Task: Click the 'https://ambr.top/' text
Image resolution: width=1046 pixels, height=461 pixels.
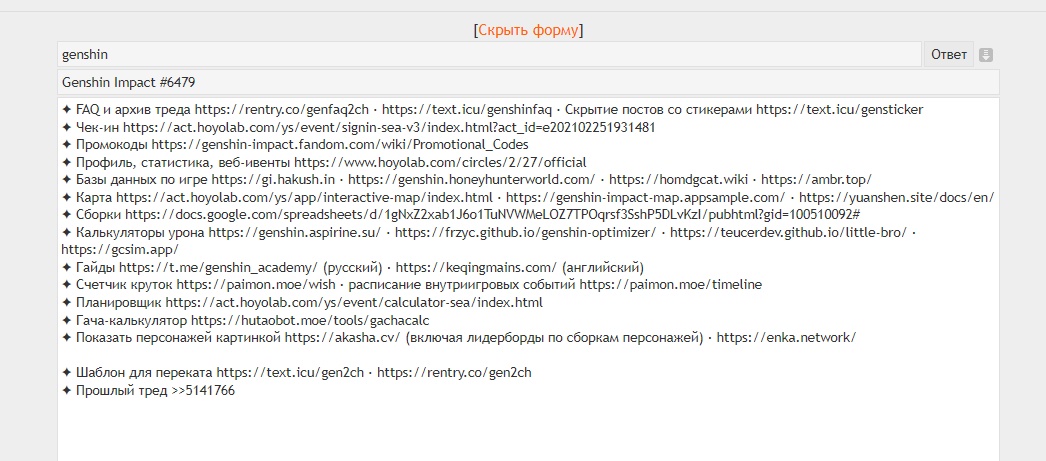Action: tap(817, 179)
